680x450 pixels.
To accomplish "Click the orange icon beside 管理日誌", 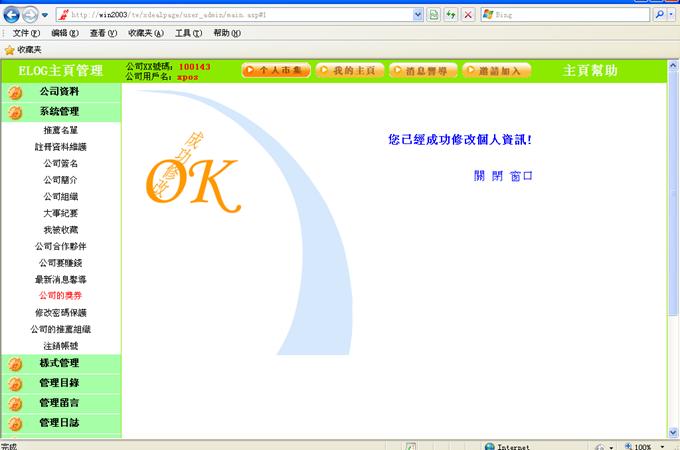I will [x=15, y=424].
